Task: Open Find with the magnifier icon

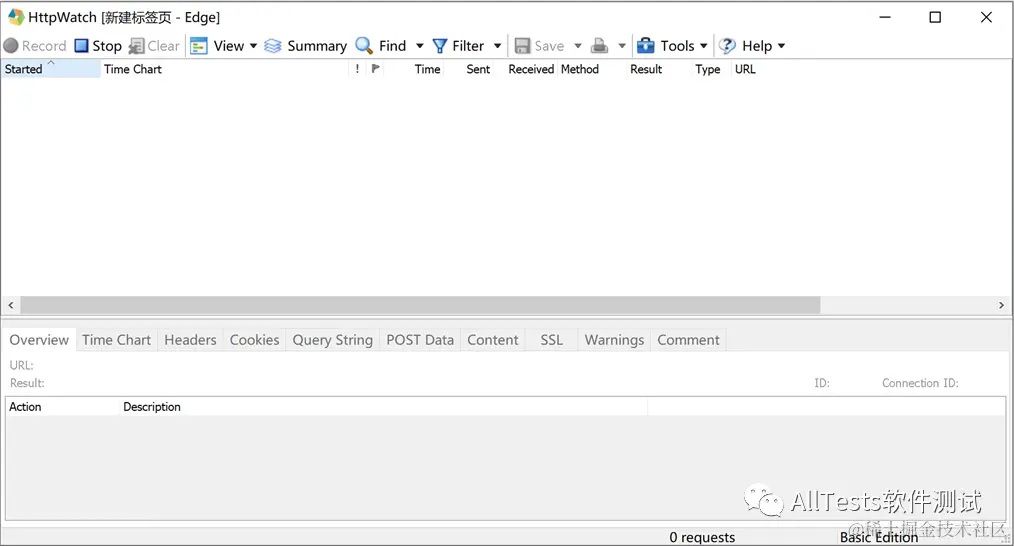Action: 364,46
